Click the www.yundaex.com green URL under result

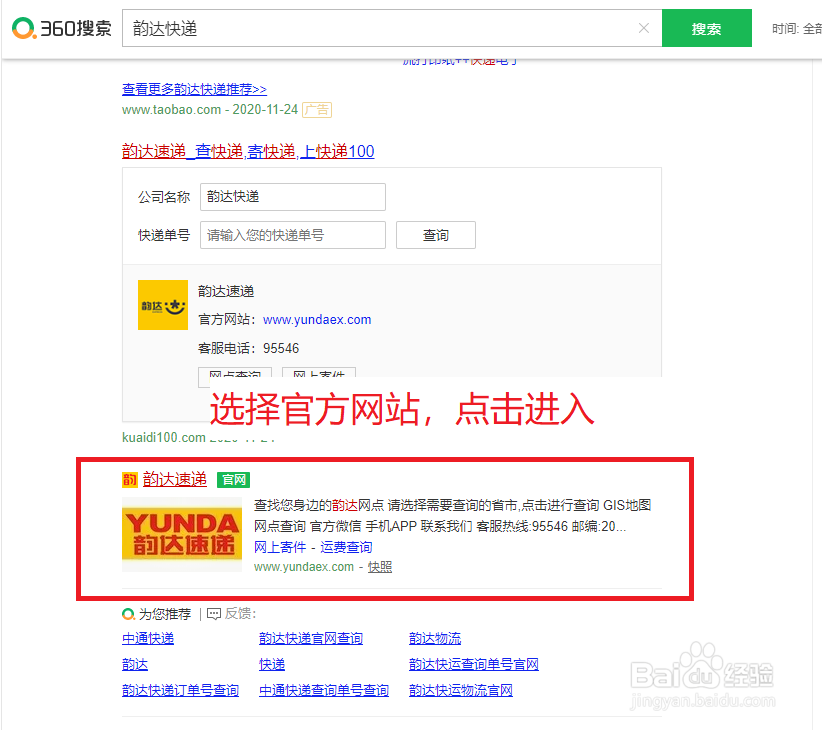coord(304,566)
